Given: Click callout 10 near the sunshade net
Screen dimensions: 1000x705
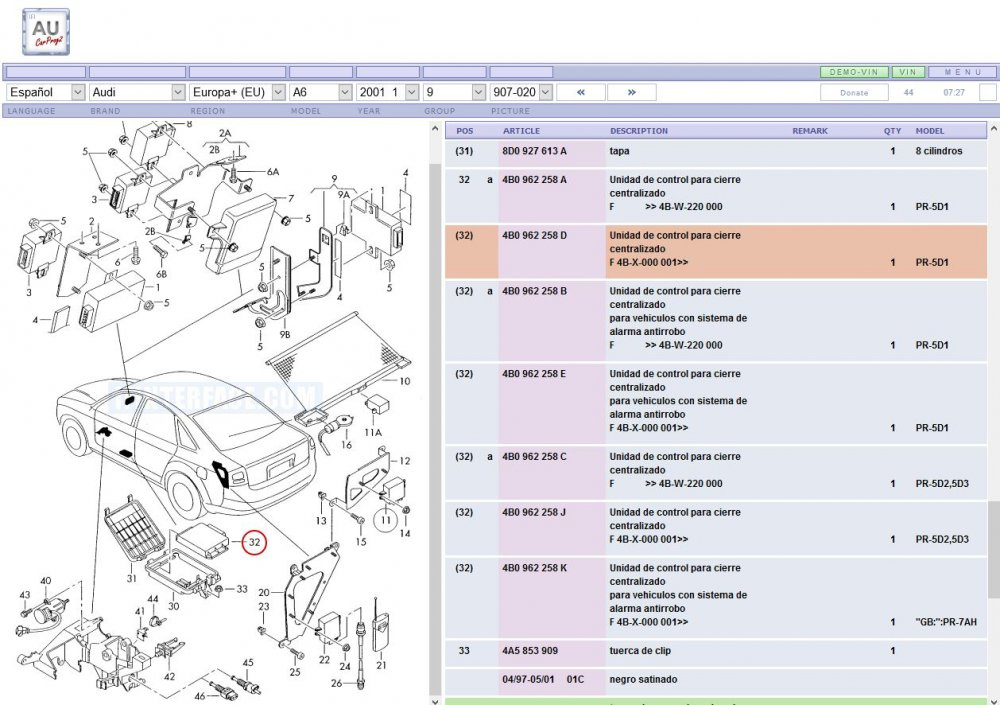Looking at the screenshot, I should tap(405, 382).
